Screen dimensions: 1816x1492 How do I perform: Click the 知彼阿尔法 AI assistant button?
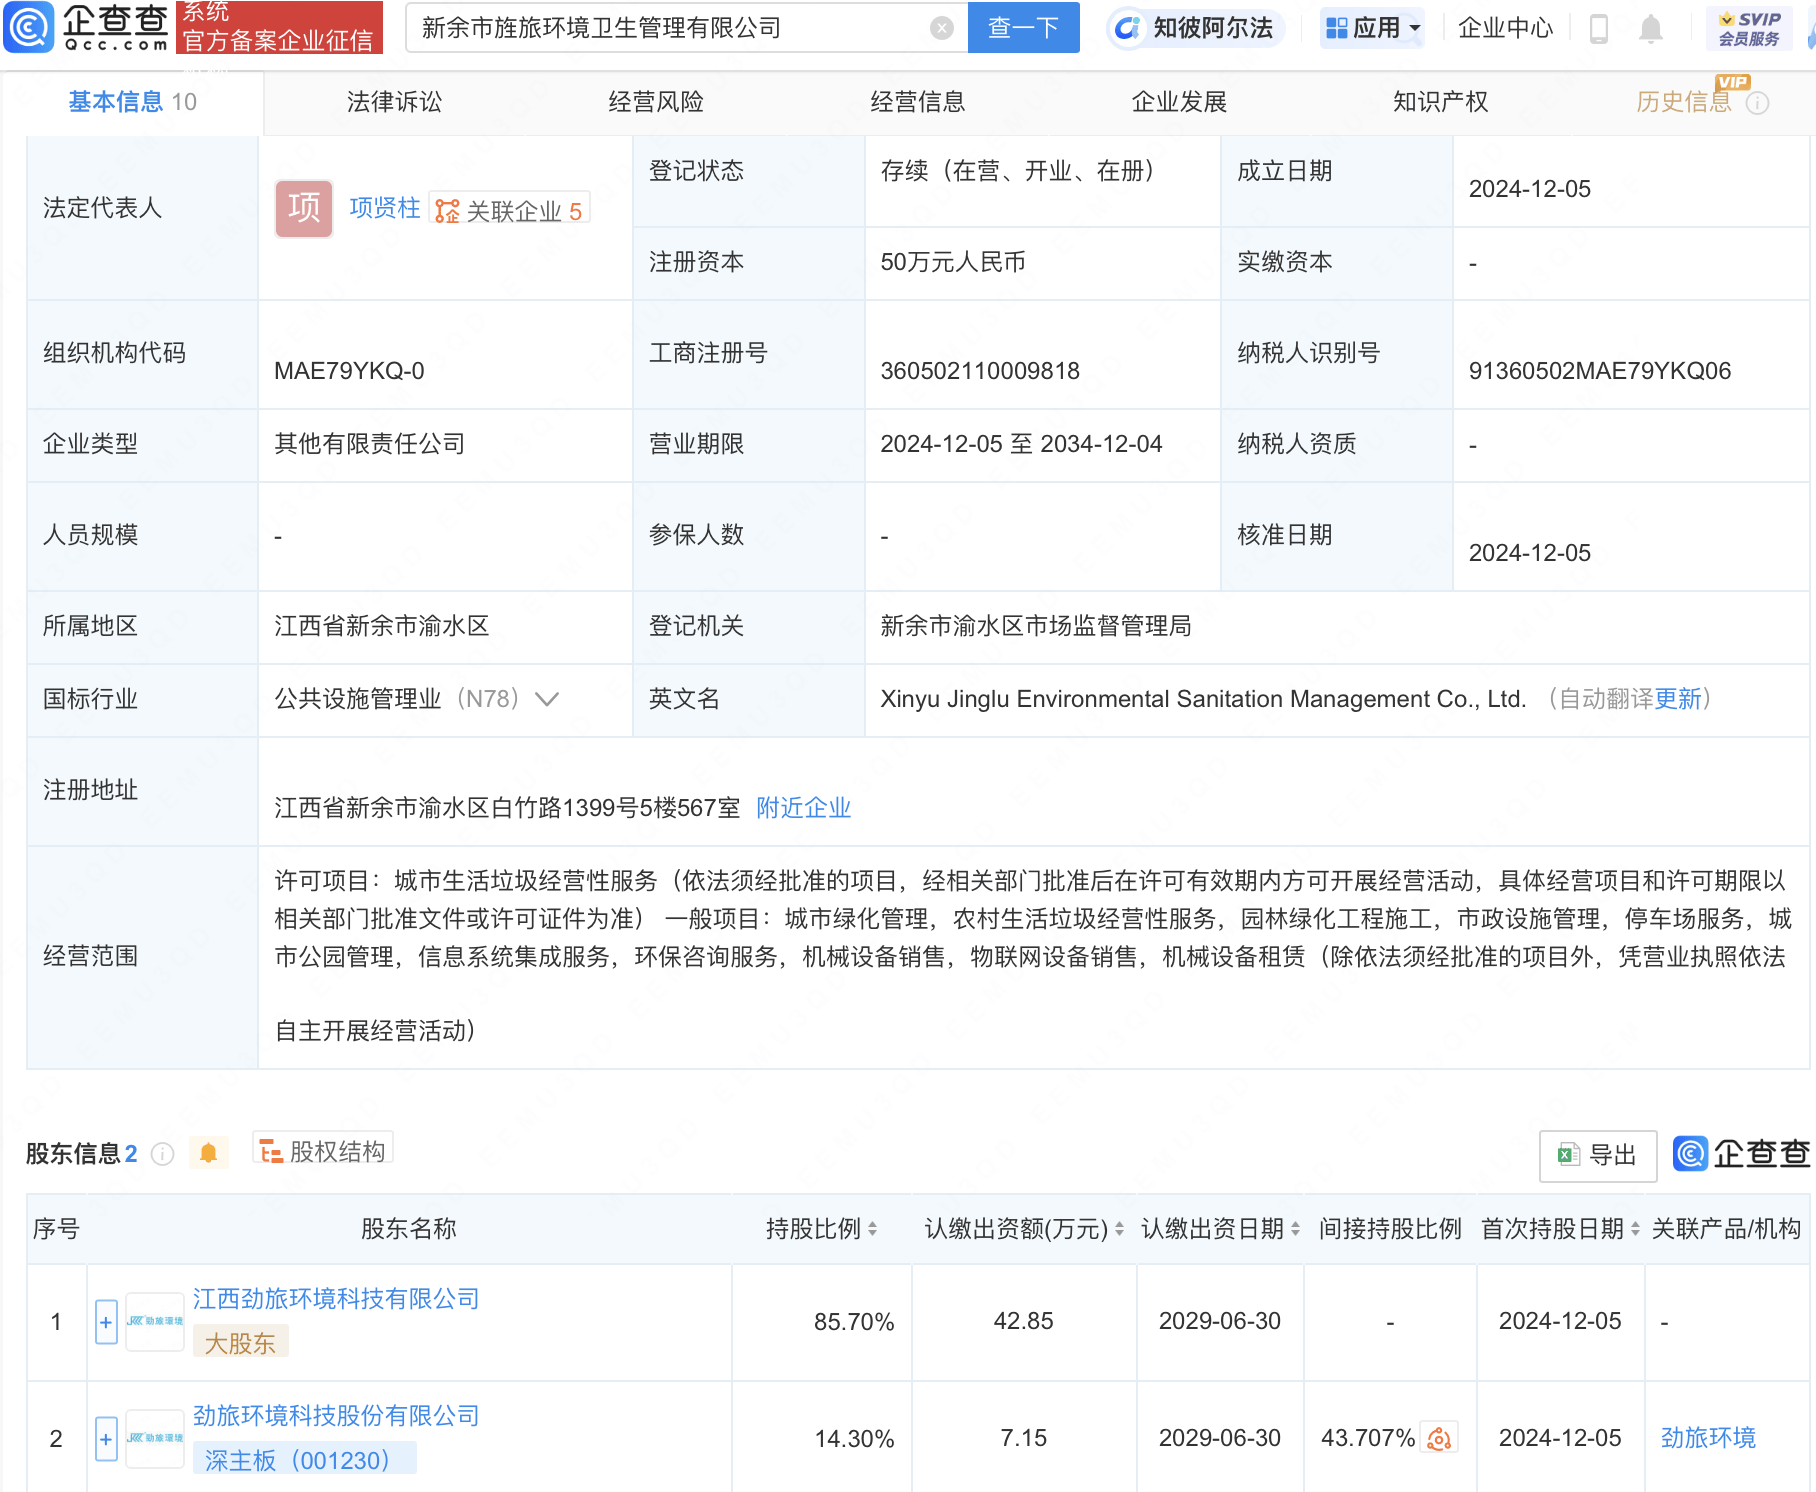click(1195, 28)
